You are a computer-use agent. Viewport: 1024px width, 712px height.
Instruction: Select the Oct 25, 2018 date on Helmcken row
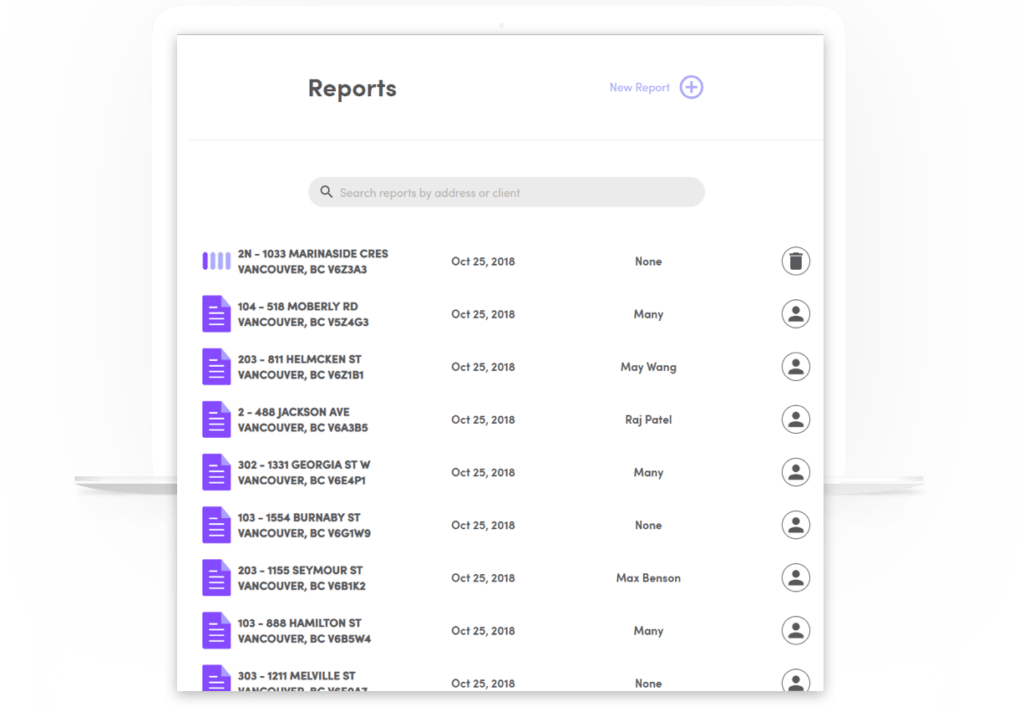click(x=483, y=366)
